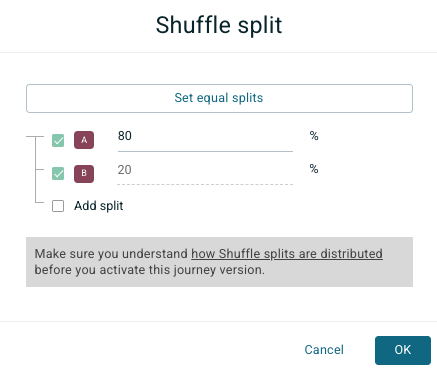Click the Make sure you understand text
The width and height of the screenshot is (437, 374).
(111, 254)
